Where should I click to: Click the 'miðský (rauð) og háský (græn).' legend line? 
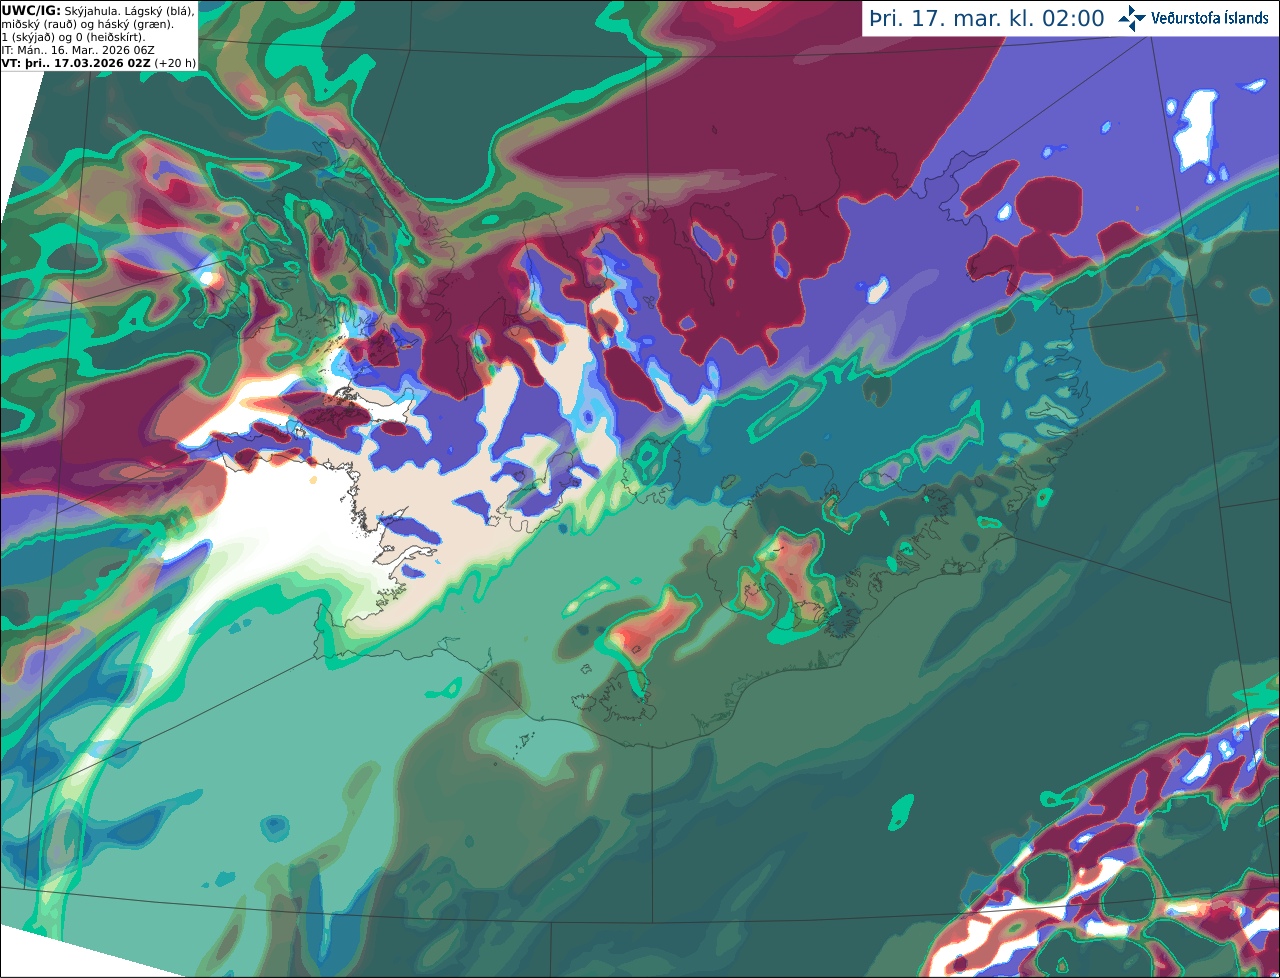click(x=87, y=24)
